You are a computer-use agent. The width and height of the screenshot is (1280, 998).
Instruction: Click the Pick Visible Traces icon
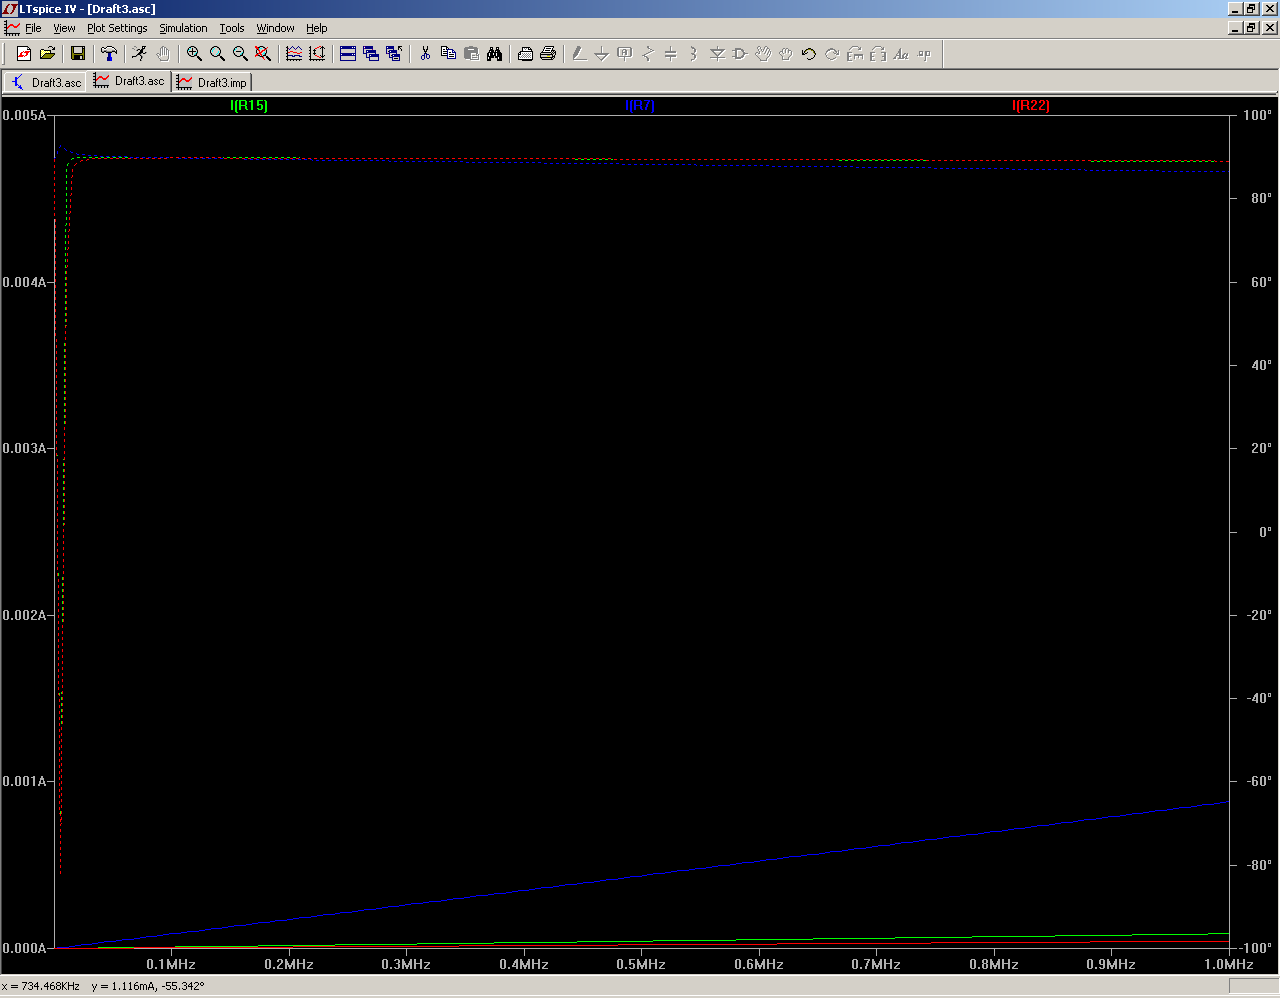294,54
